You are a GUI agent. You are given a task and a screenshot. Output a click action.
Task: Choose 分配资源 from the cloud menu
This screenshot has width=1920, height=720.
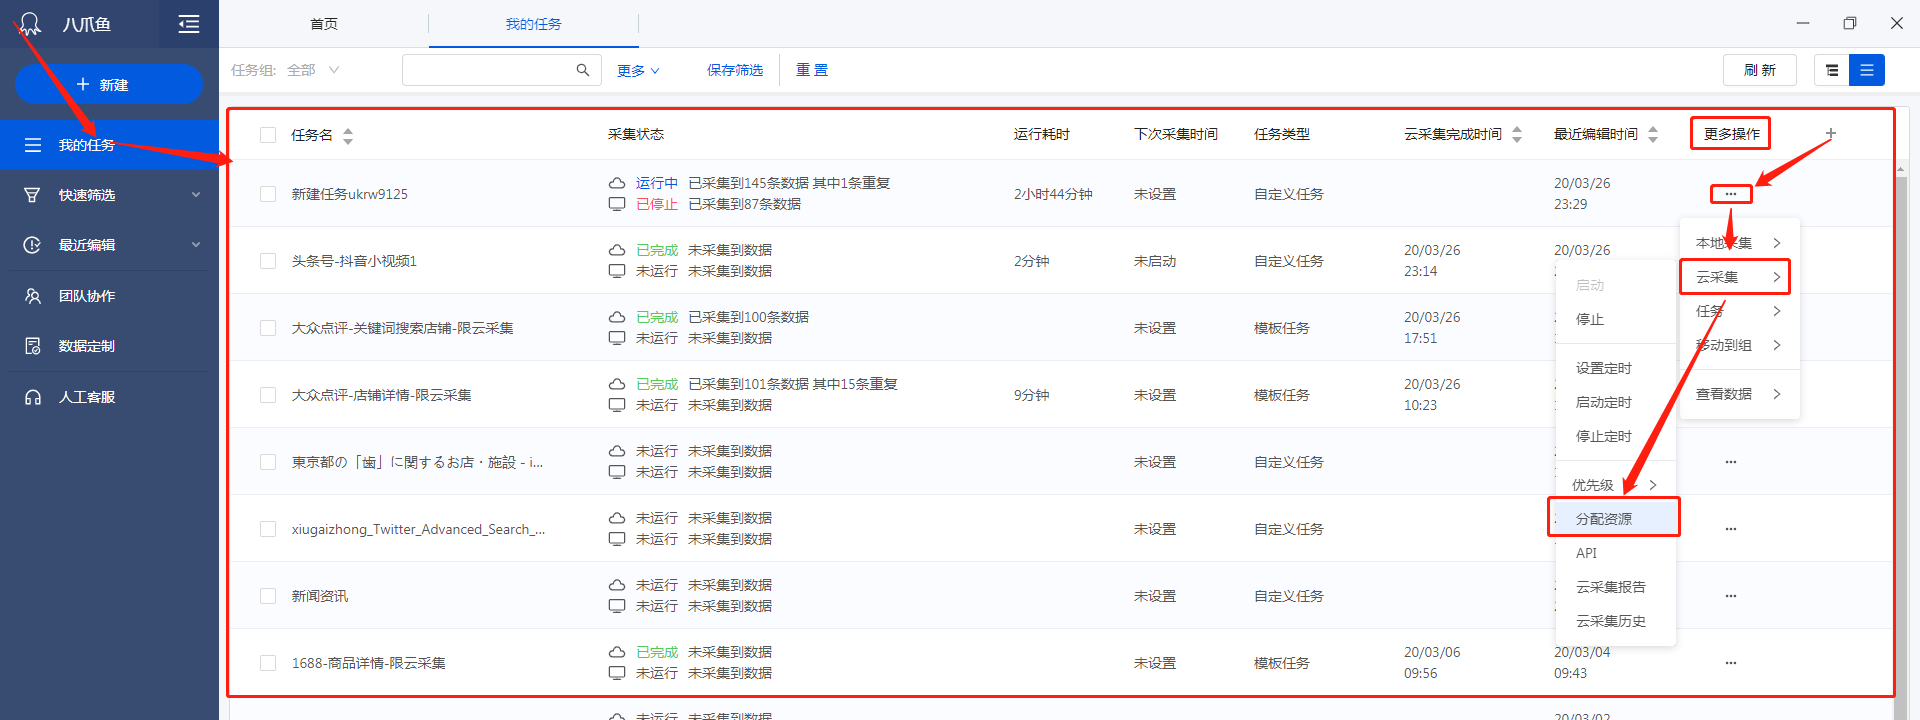pos(1614,518)
